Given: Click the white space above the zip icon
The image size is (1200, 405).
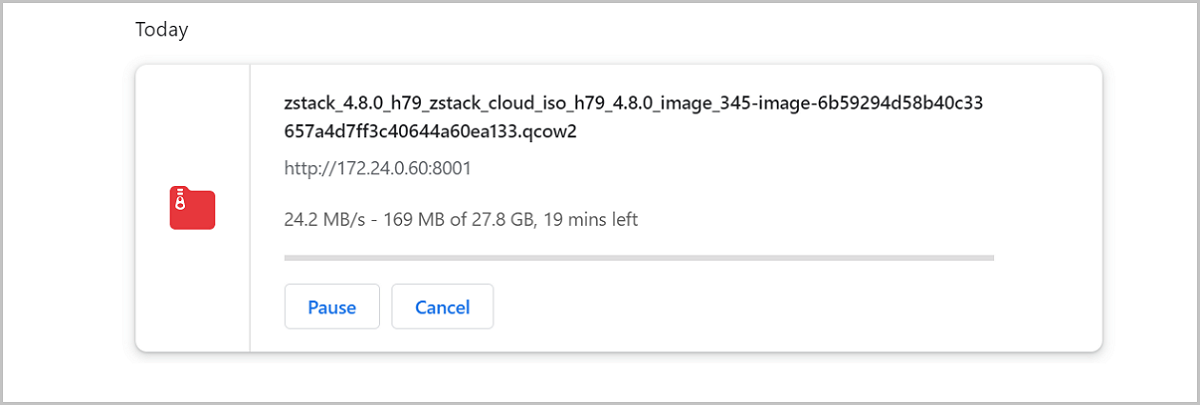Looking at the screenshot, I should [192, 120].
